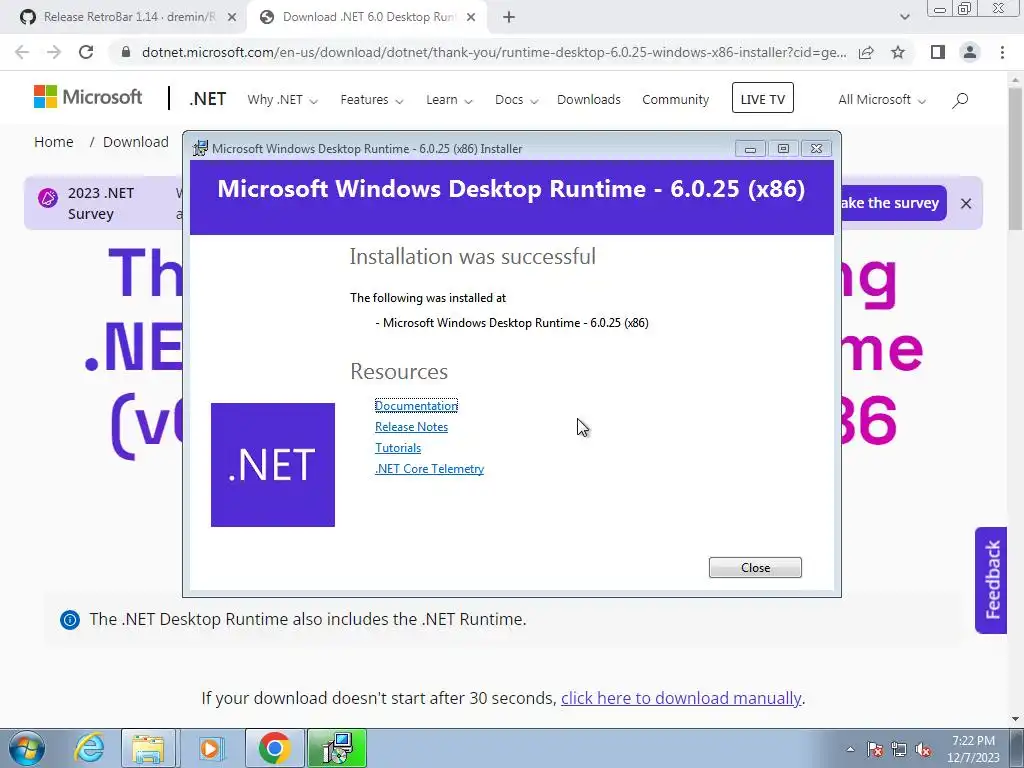Open the .NET Core Telemetry link
Image resolution: width=1024 pixels, height=768 pixels.
point(429,468)
